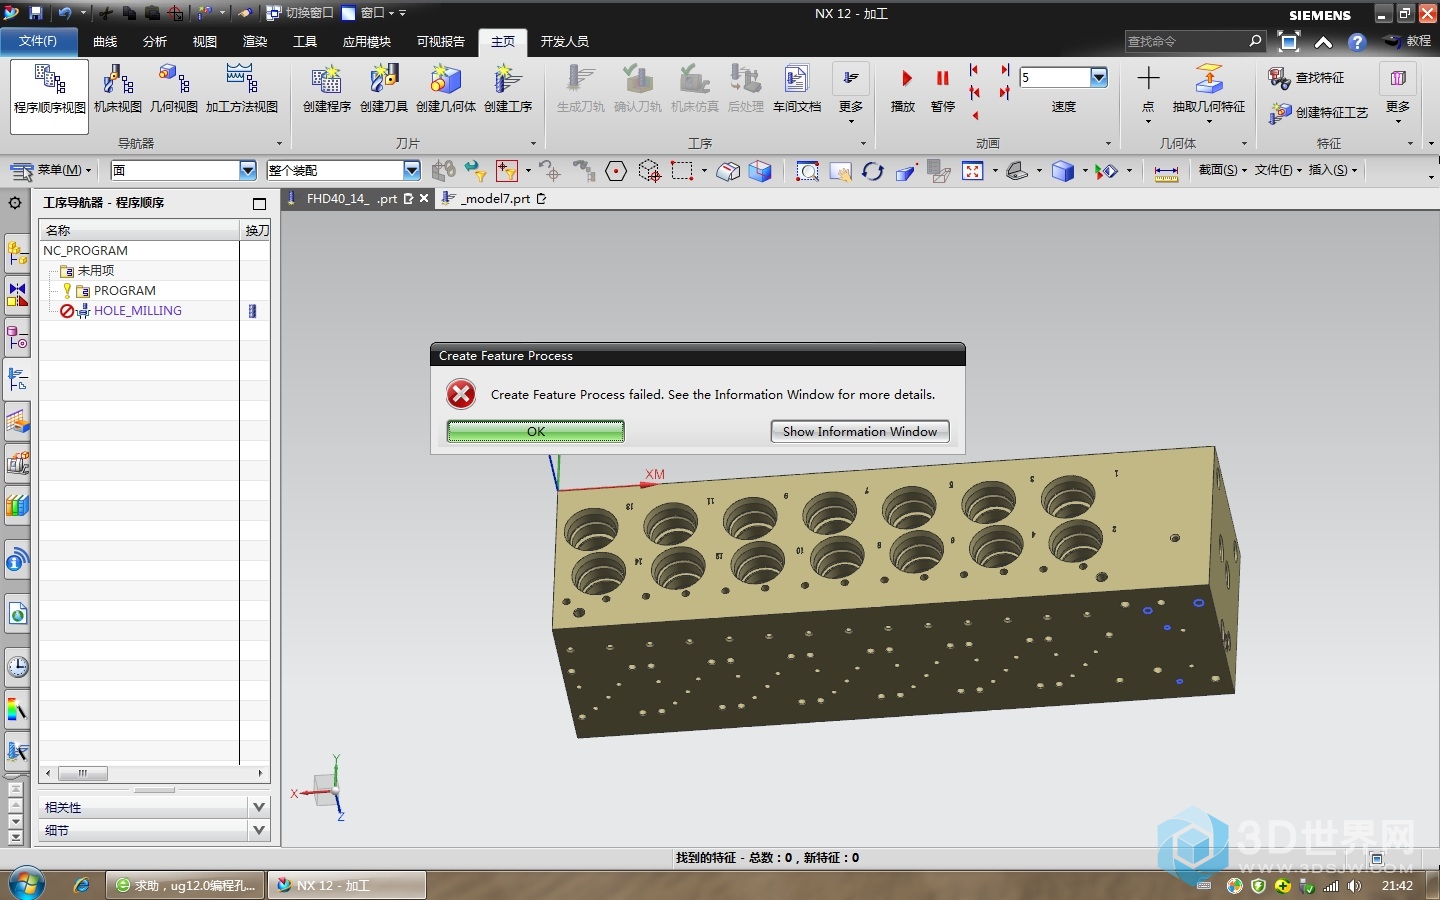Screen dimensions: 1440x900
Task: Click Show Information Window button
Action: [x=860, y=431]
